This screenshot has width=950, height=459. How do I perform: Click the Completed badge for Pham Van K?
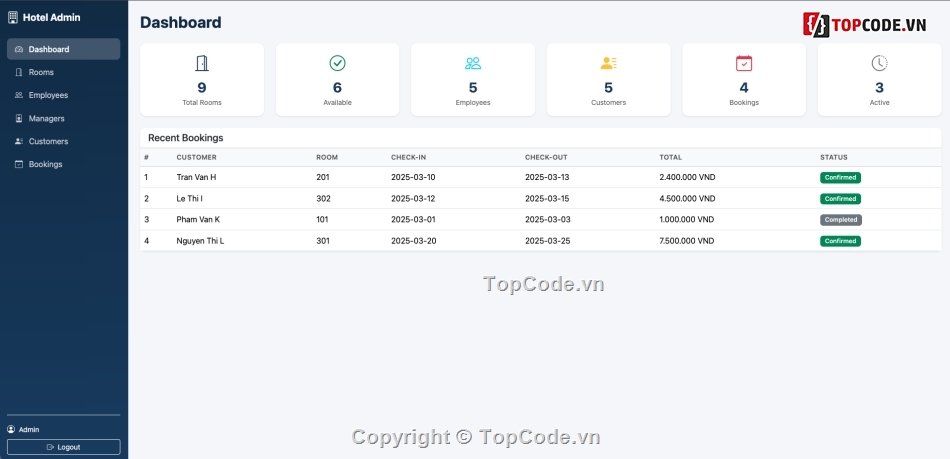point(841,220)
